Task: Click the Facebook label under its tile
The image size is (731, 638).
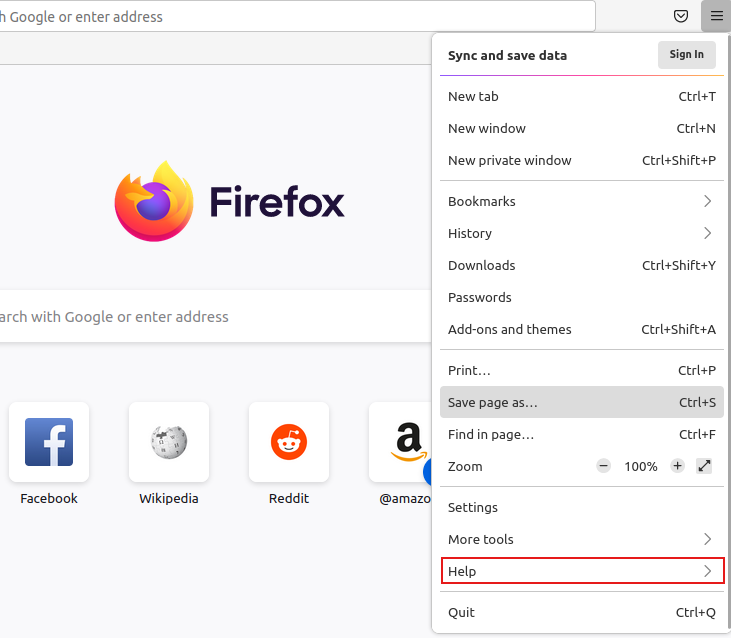Action: (49, 499)
